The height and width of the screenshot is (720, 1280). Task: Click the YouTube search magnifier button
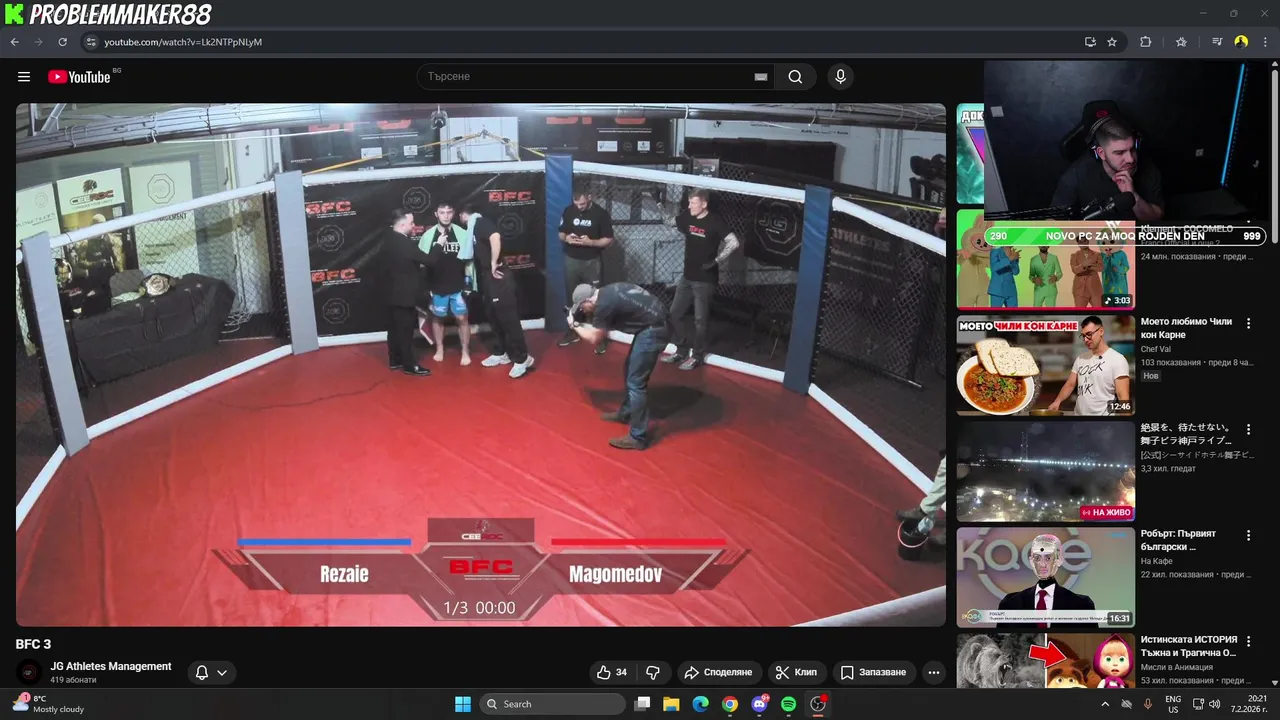pyautogui.click(x=795, y=77)
